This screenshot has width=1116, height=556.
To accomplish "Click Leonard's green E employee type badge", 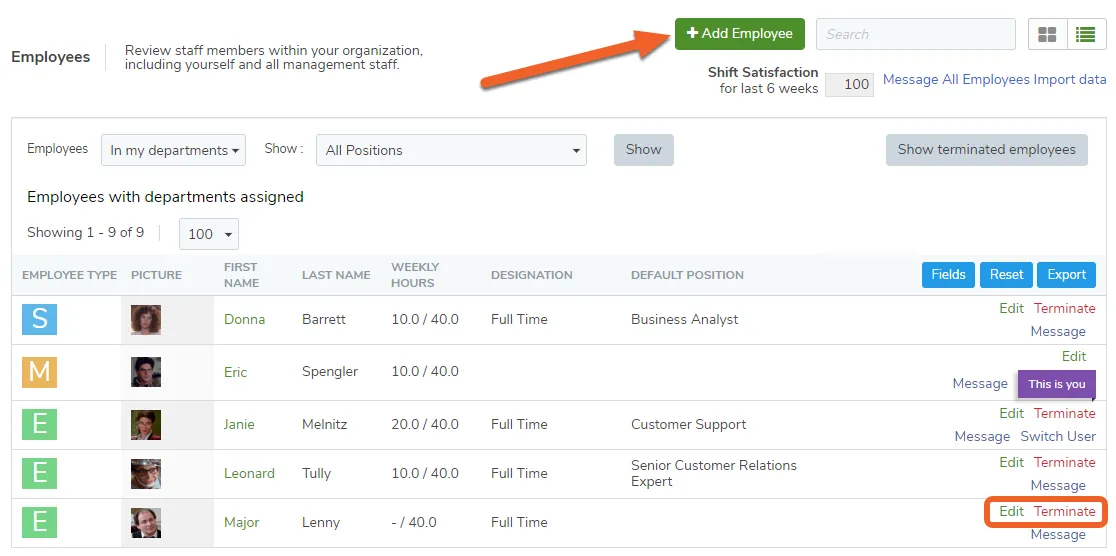I will [x=39, y=473].
